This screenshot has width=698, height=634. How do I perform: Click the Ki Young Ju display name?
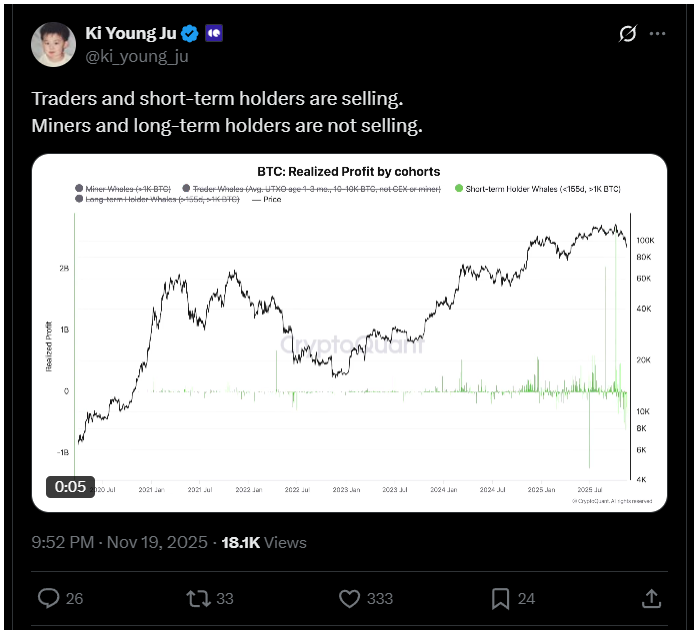pyautogui.click(x=130, y=32)
